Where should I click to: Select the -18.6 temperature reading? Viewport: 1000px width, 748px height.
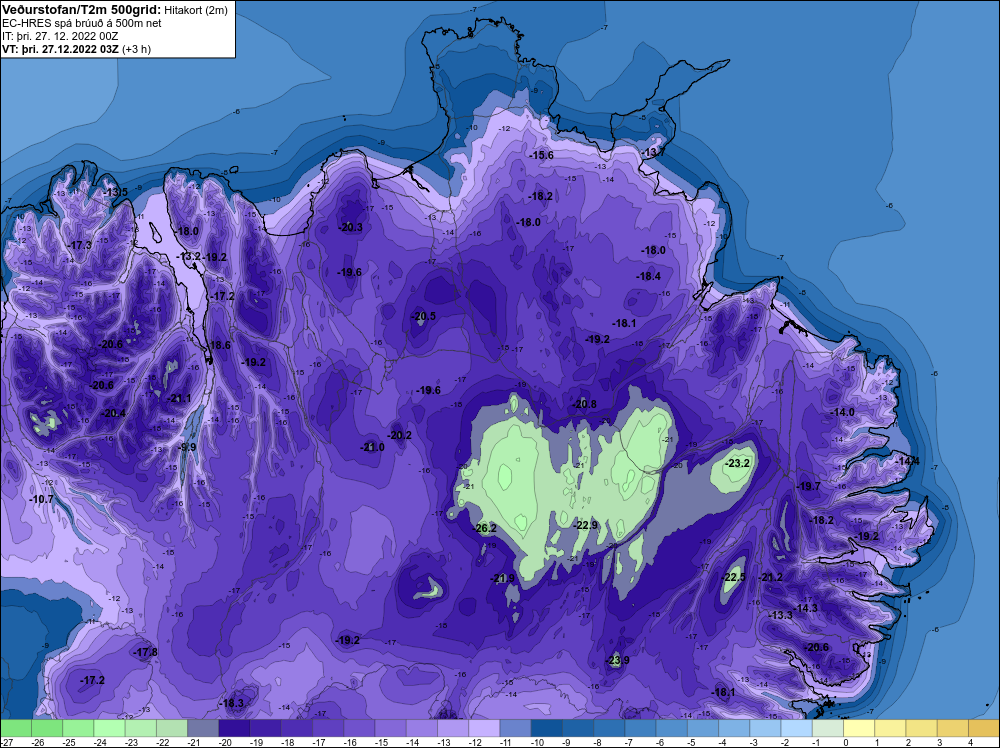click(x=220, y=345)
